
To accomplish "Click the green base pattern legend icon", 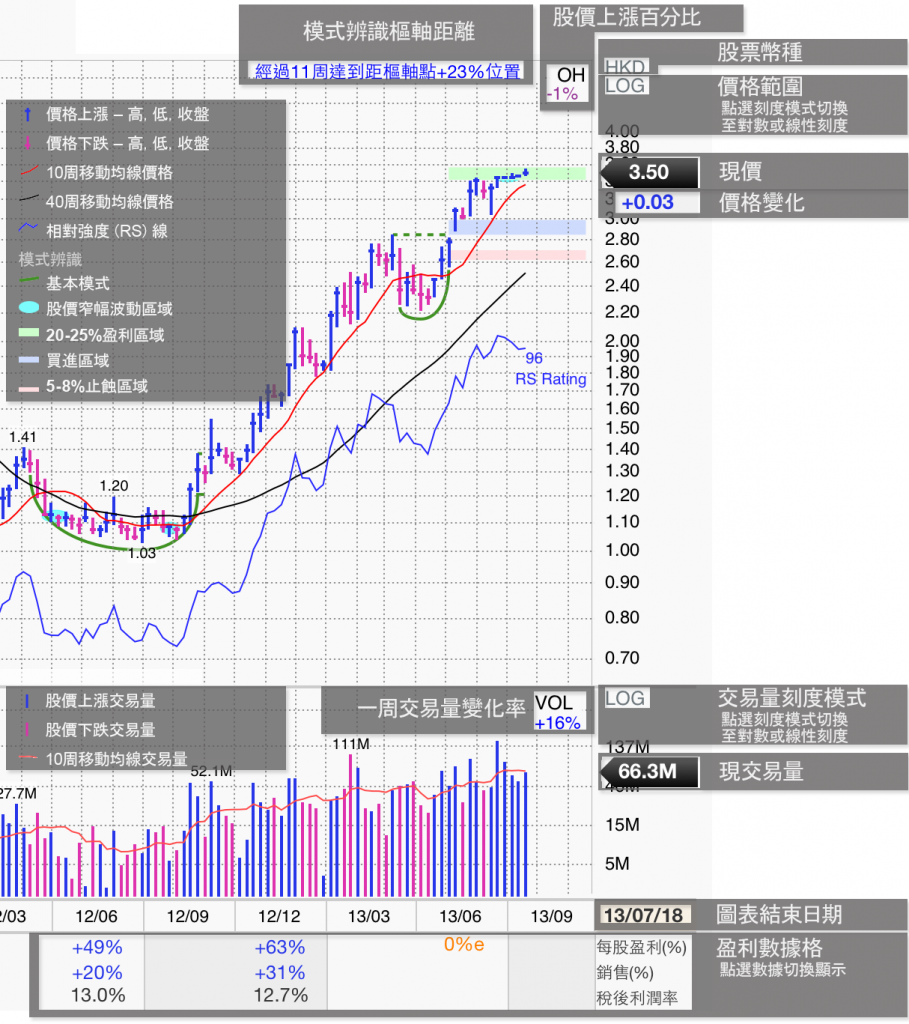I will pyautogui.click(x=28, y=285).
